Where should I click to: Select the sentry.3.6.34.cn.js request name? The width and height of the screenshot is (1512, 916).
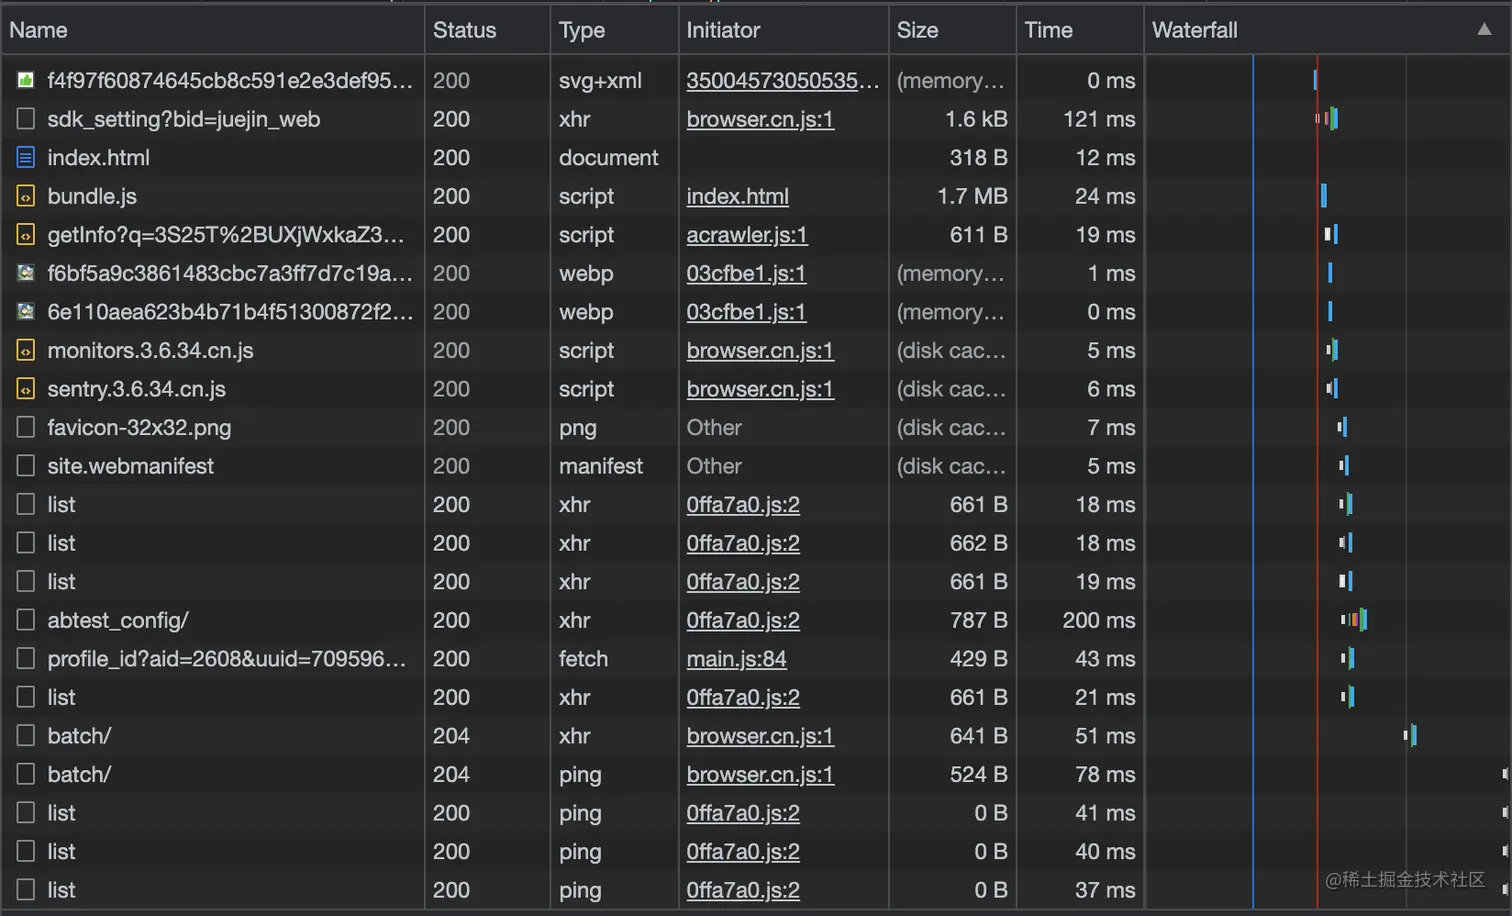(x=137, y=389)
